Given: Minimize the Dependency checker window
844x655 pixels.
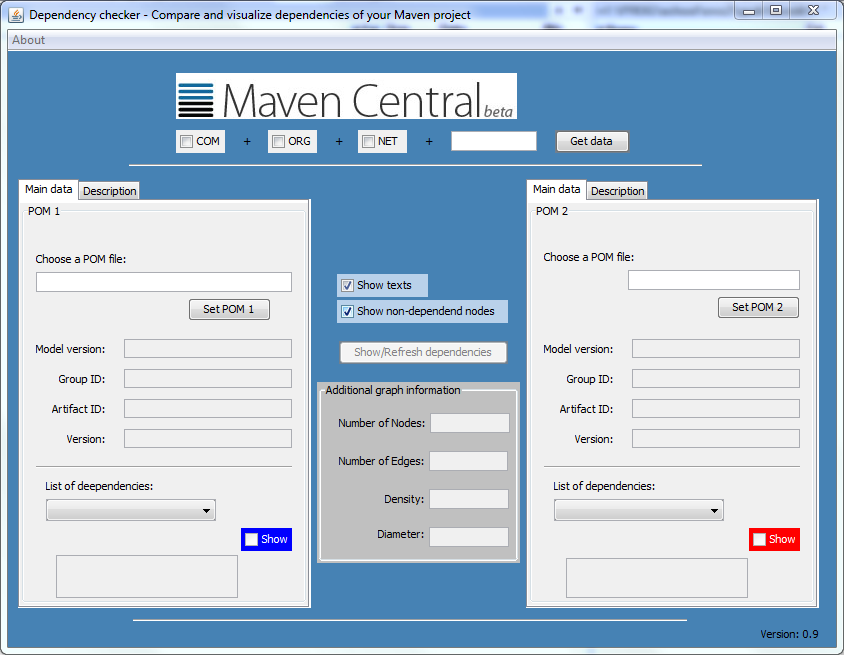Looking at the screenshot, I should 749,11.
